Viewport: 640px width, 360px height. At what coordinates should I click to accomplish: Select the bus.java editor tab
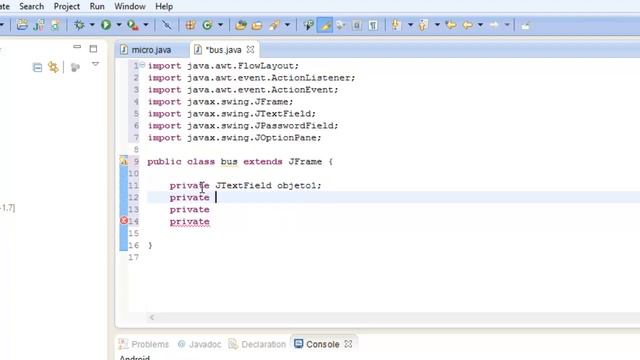(223, 50)
